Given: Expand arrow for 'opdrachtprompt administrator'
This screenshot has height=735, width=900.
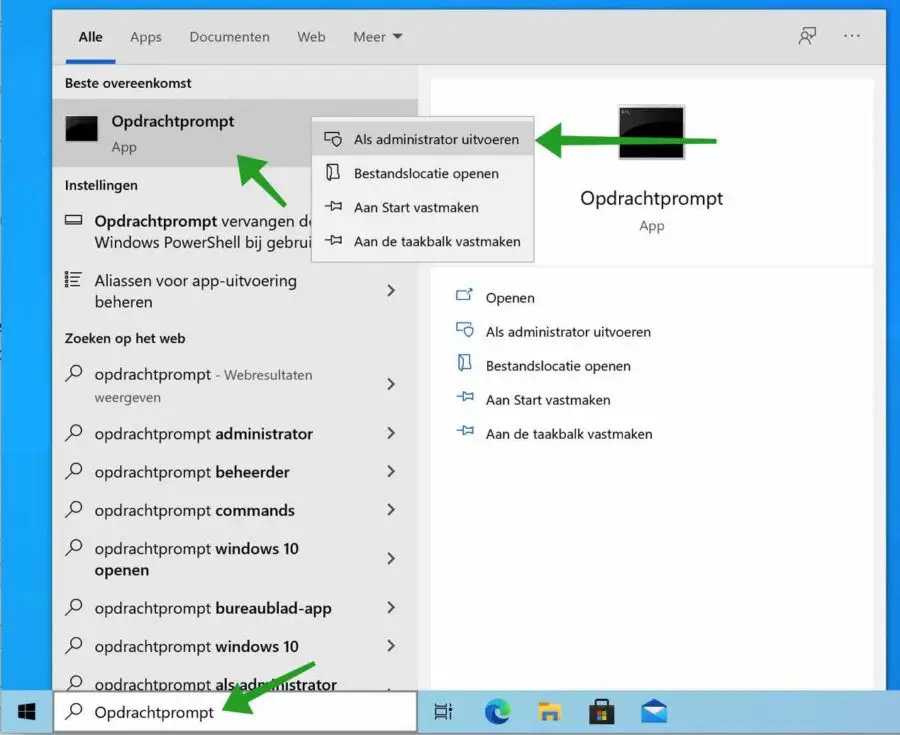Looking at the screenshot, I should 391,433.
